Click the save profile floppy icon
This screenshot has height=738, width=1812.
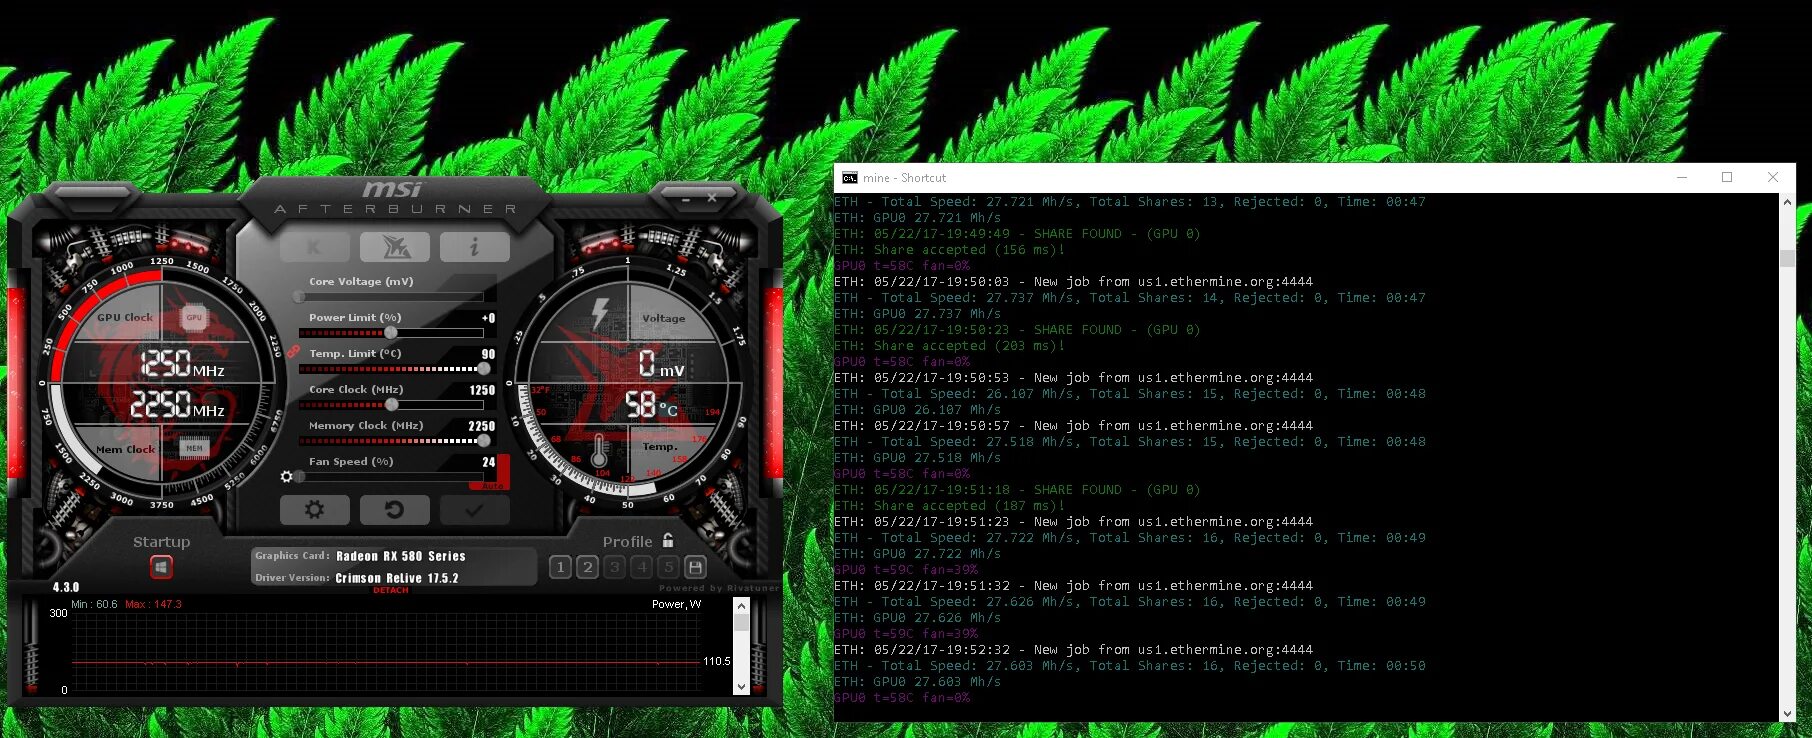click(696, 567)
